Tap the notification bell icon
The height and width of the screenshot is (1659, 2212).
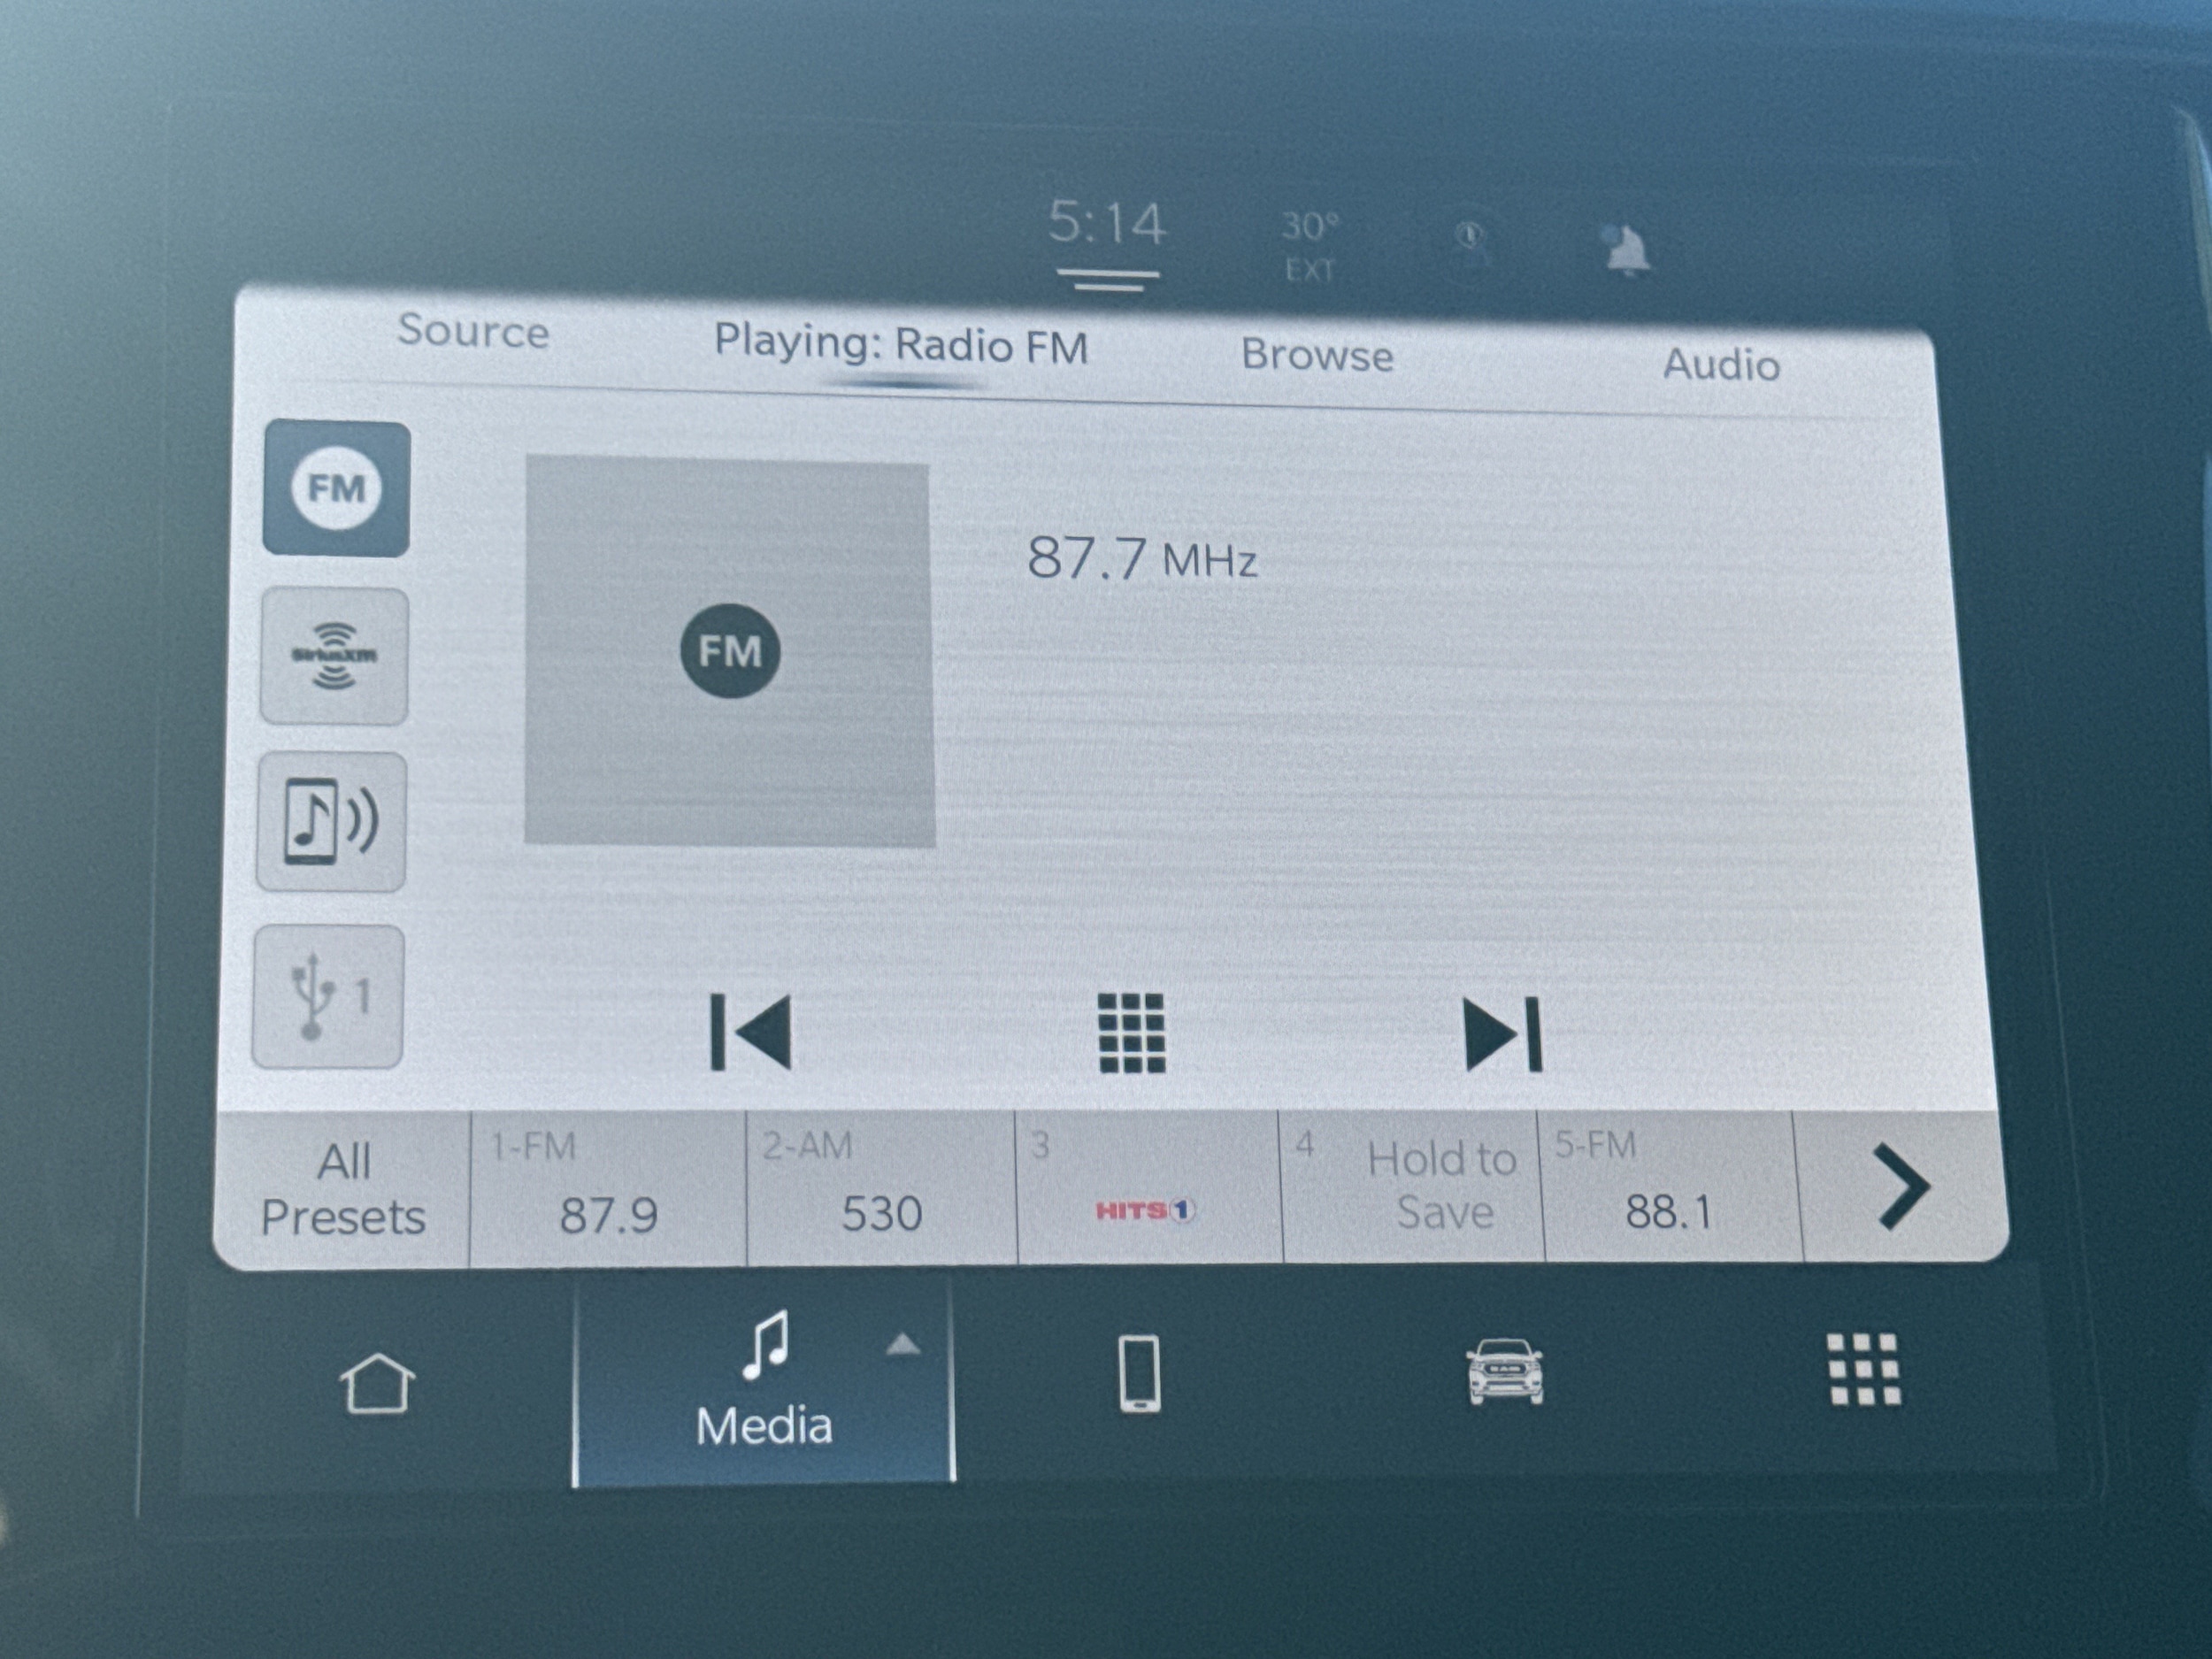point(1626,249)
